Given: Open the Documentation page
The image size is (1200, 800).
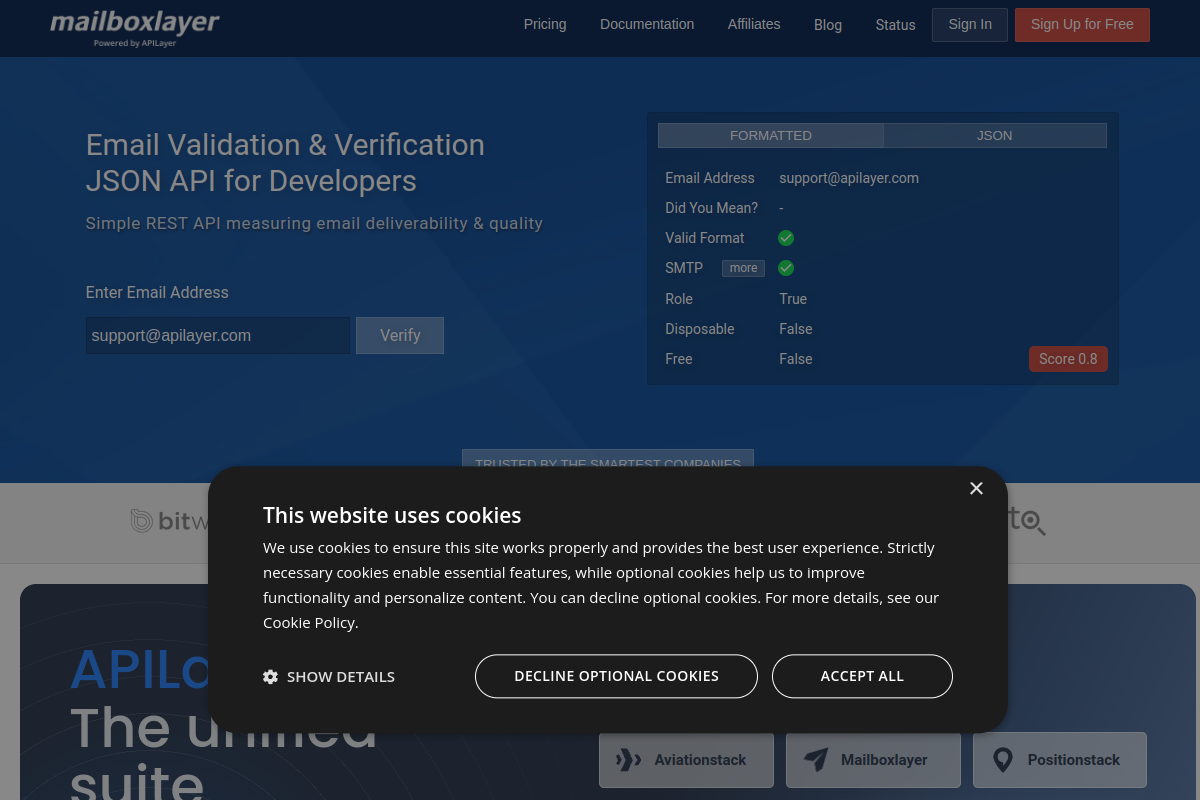Looking at the screenshot, I should pyautogui.click(x=647, y=24).
